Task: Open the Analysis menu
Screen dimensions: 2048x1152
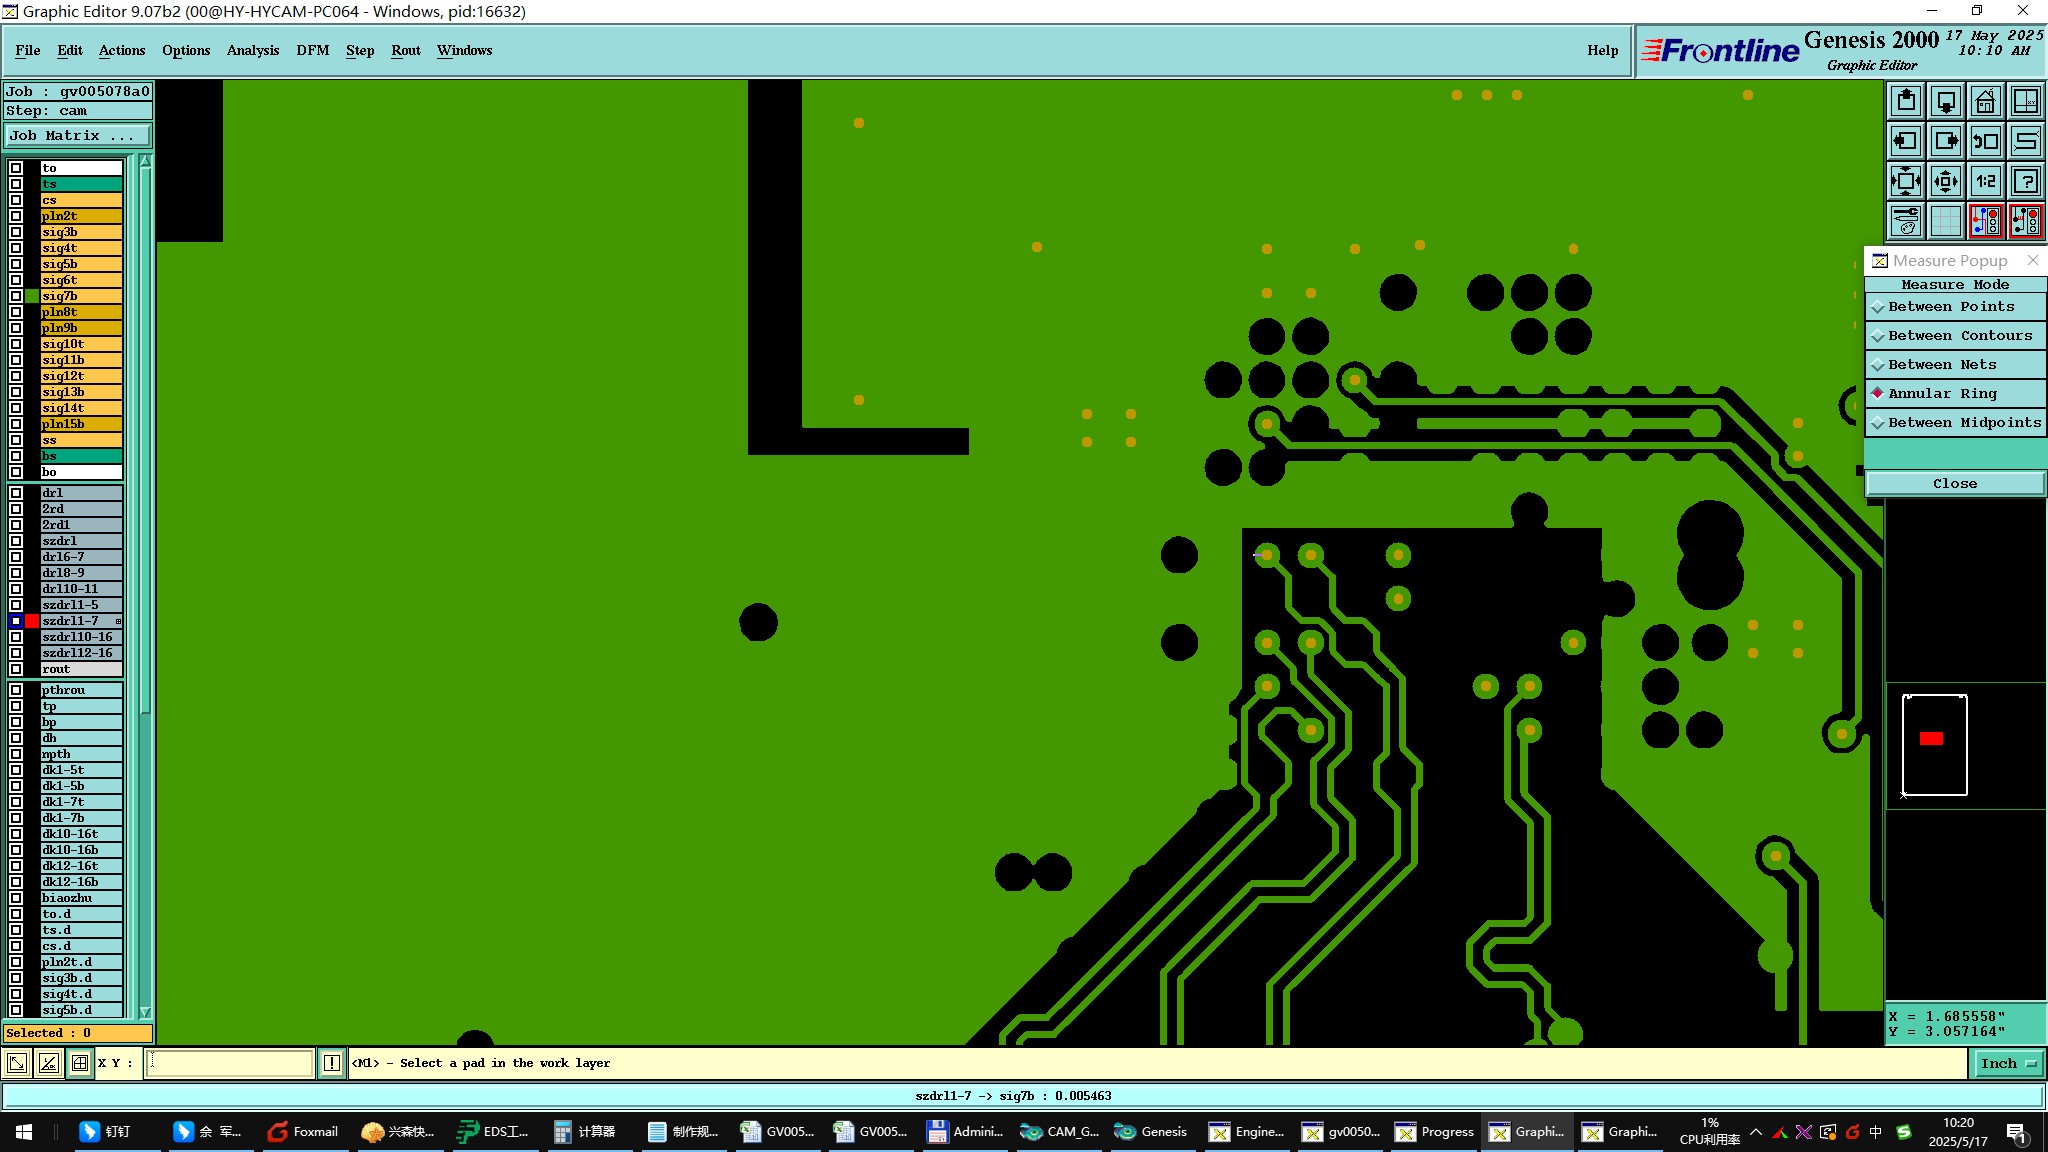Action: click(x=252, y=50)
